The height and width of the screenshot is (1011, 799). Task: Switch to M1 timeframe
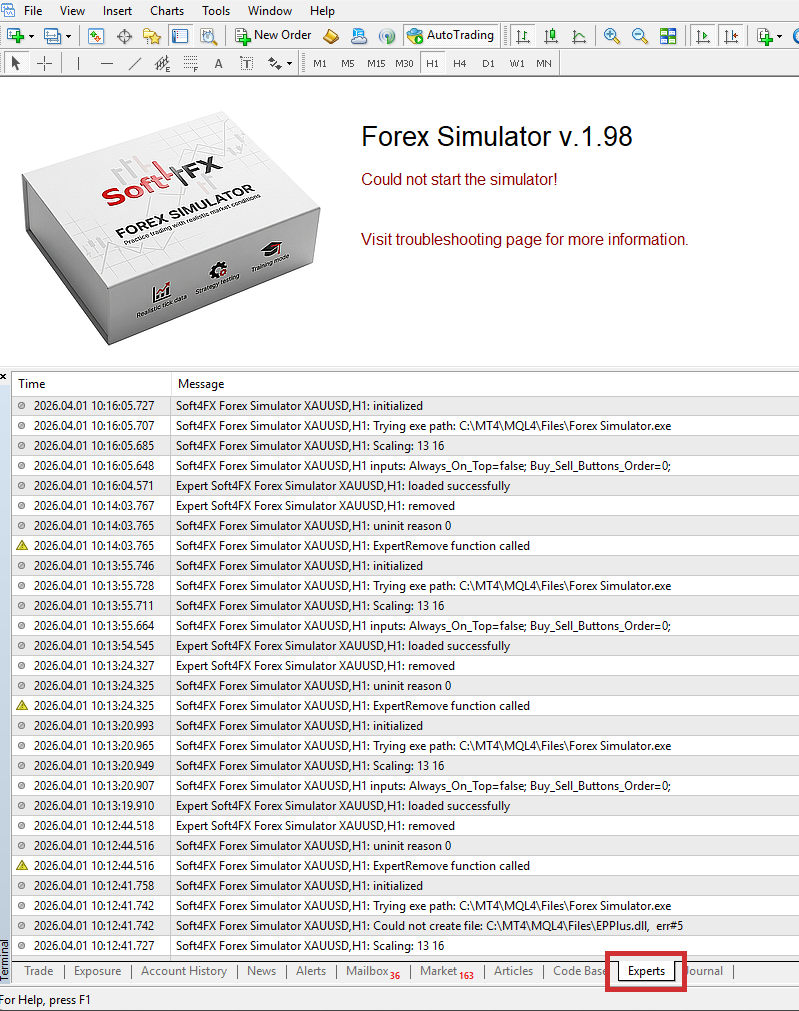click(x=320, y=63)
